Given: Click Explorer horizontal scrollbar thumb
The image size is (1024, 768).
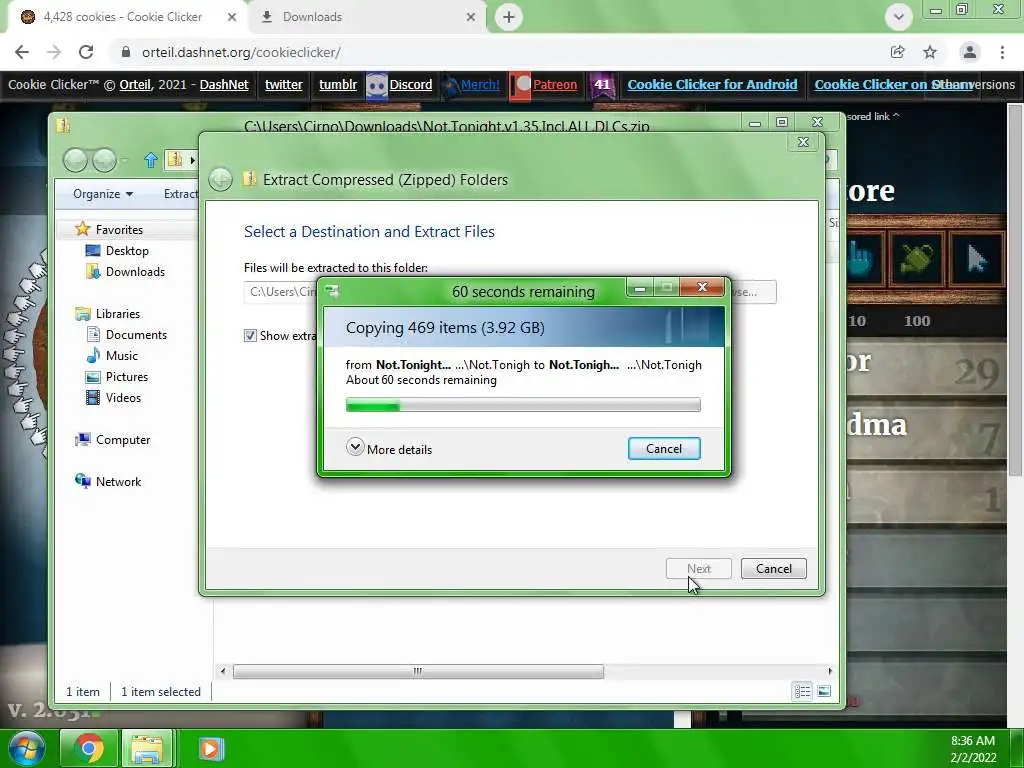Looking at the screenshot, I should [x=418, y=671].
